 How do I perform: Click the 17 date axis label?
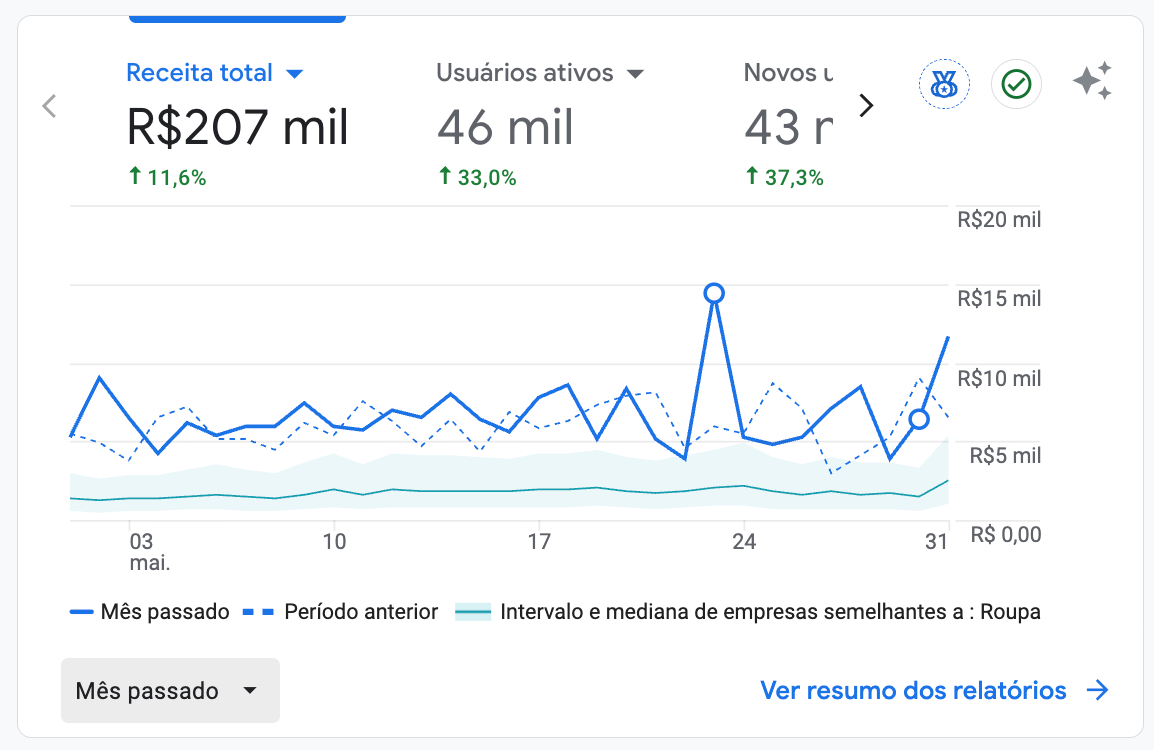pyautogui.click(x=539, y=542)
